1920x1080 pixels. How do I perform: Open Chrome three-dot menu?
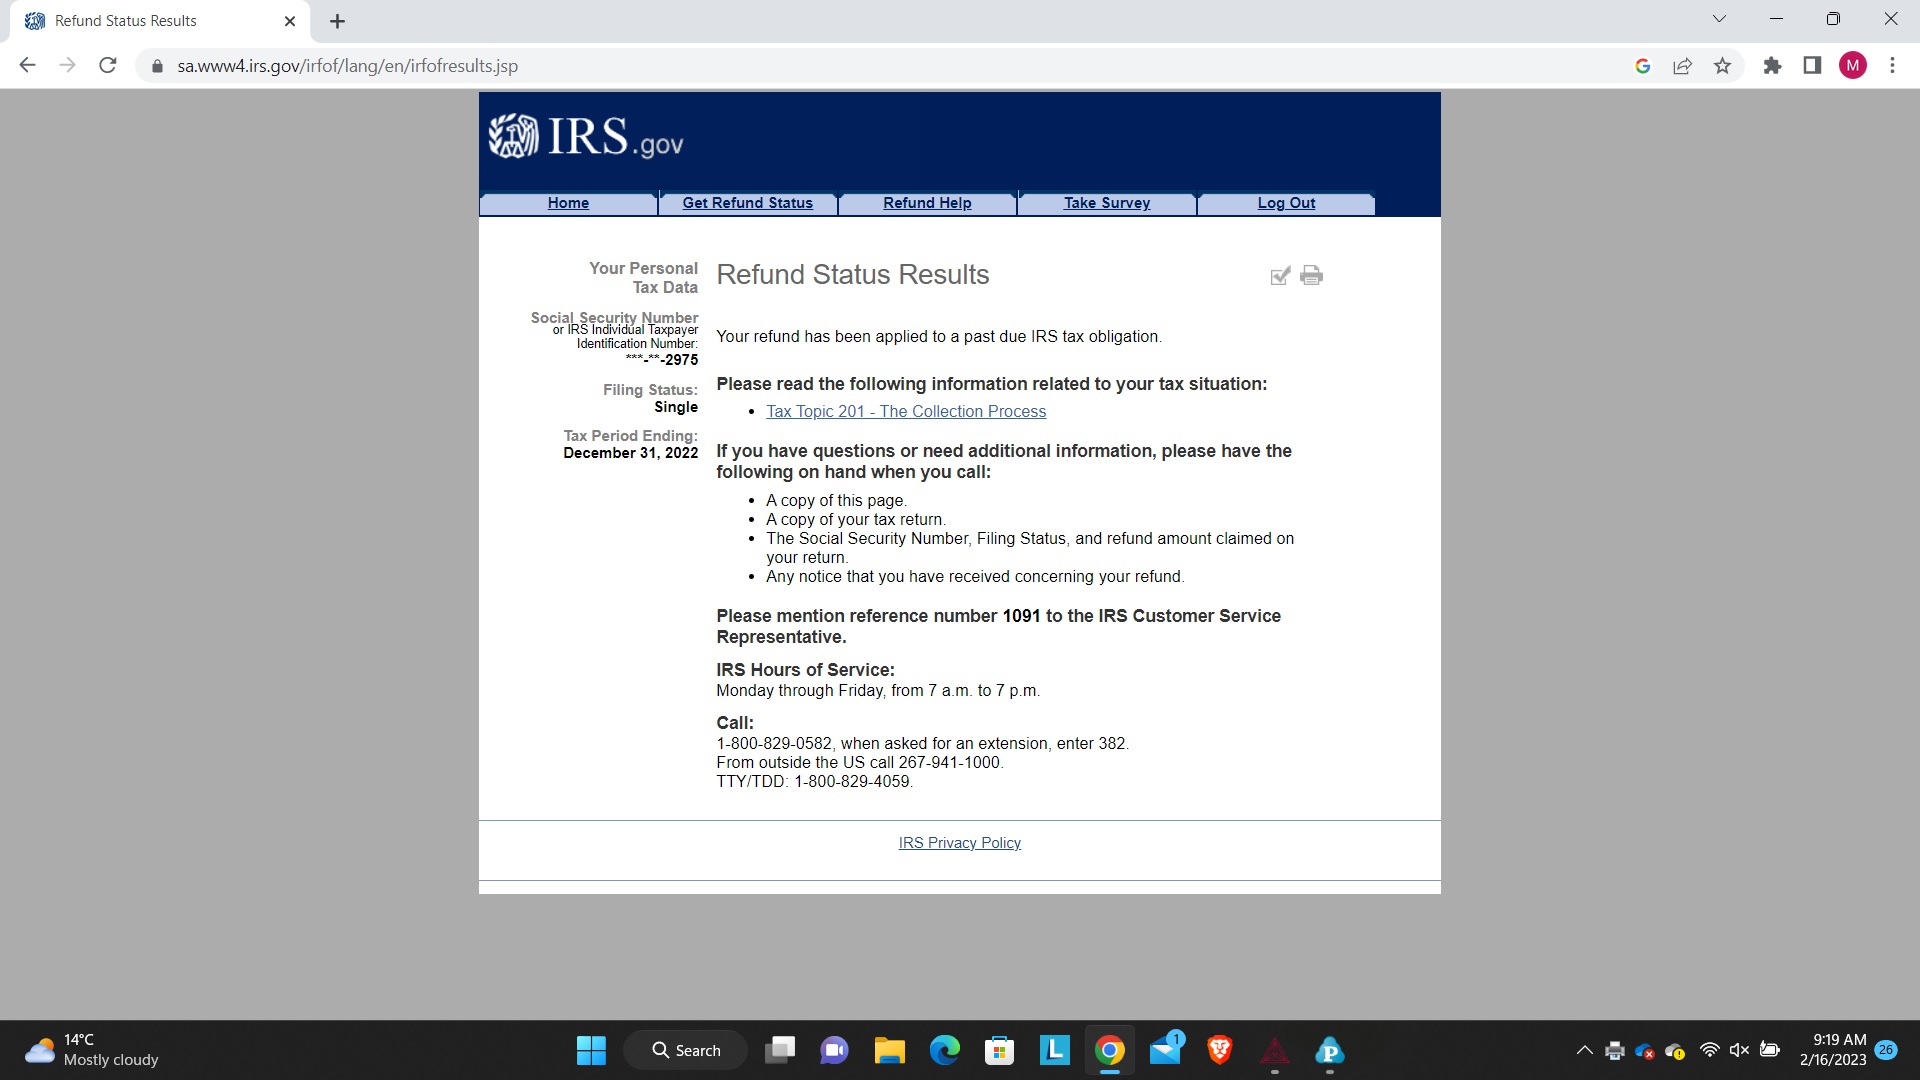(1892, 66)
